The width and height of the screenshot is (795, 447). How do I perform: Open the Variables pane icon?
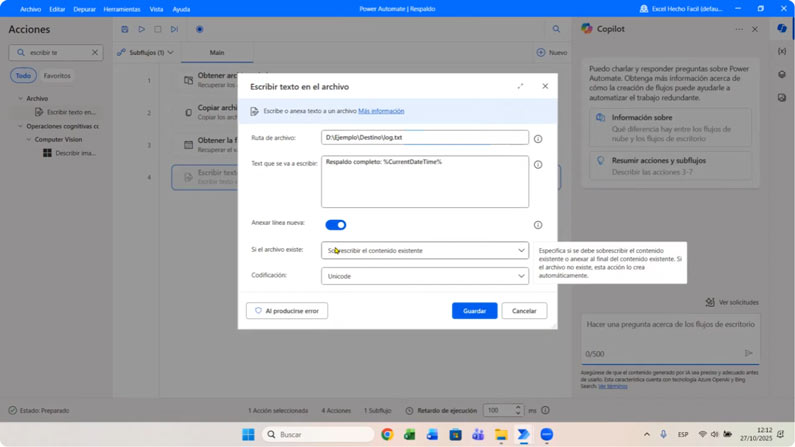[x=782, y=51]
